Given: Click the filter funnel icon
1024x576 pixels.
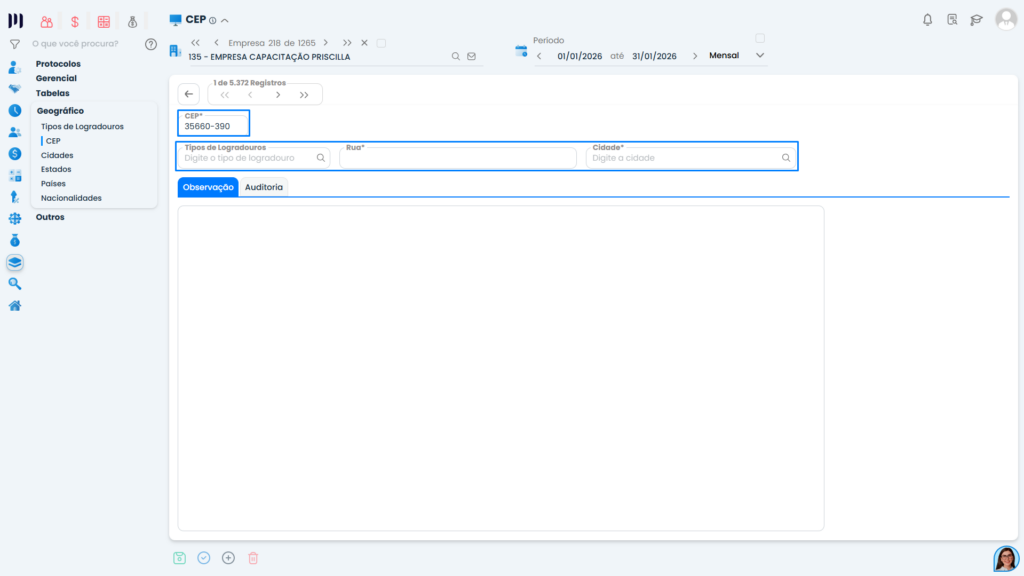Looking at the screenshot, I should 14,44.
